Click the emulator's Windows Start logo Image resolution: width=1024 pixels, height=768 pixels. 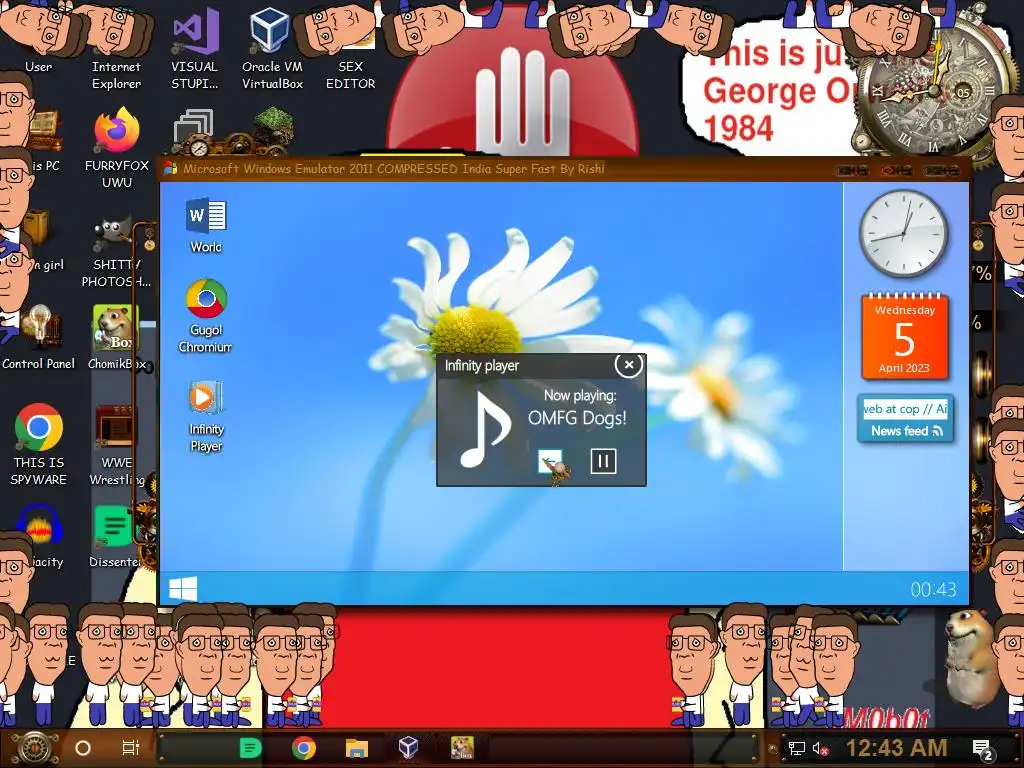[x=183, y=588]
